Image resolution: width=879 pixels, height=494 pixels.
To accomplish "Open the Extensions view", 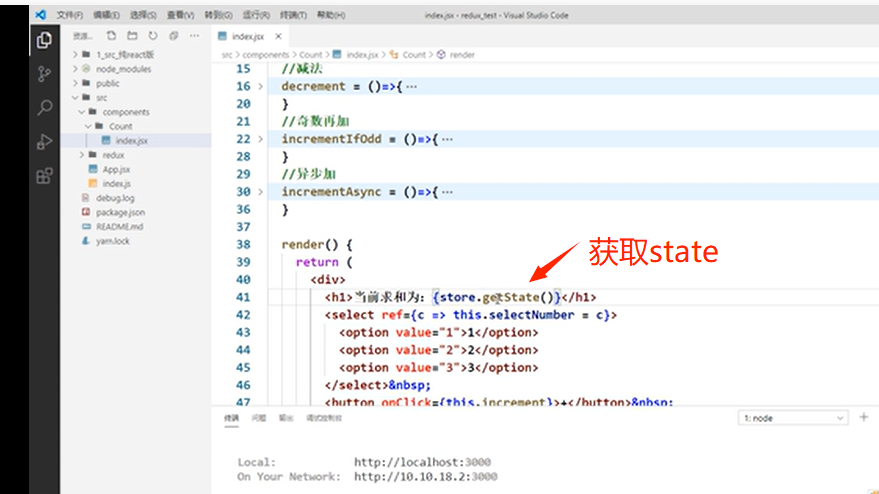I will click(x=44, y=176).
